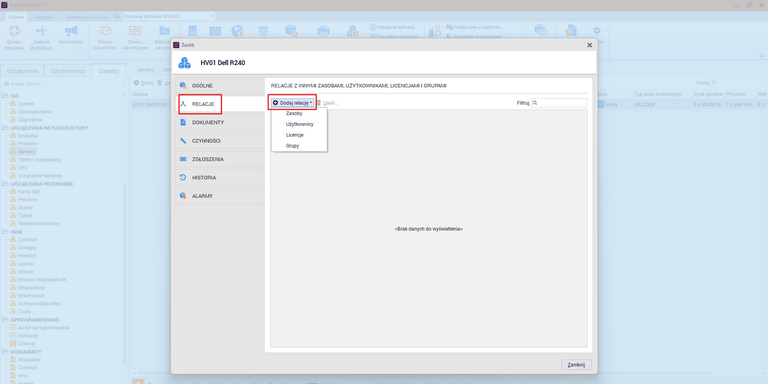The width and height of the screenshot is (768, 384).
Task: Click the Filtruj input in the dialog
Action: pos(559,103)
